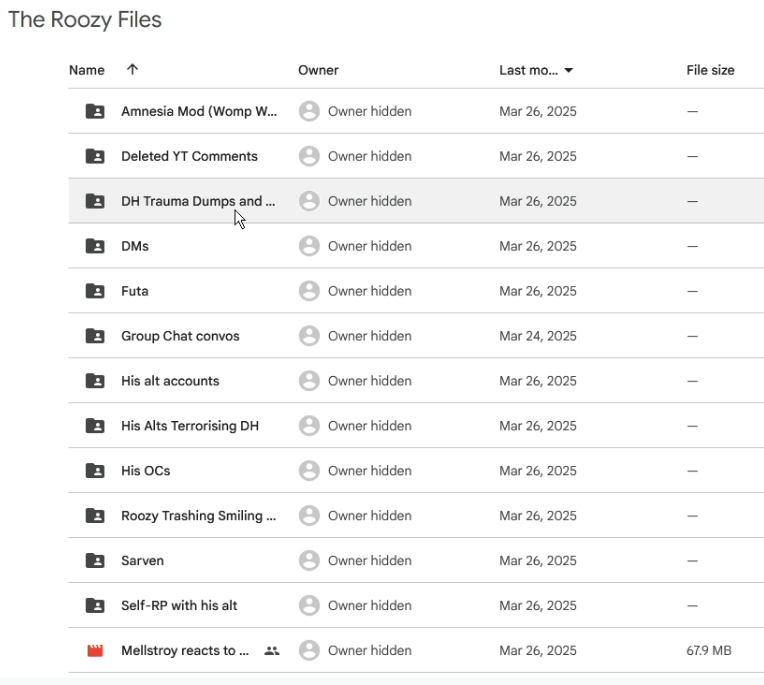Click The Roozy Files folder title
The width and height of the screenshot is (764, 685).
[85, 20]
